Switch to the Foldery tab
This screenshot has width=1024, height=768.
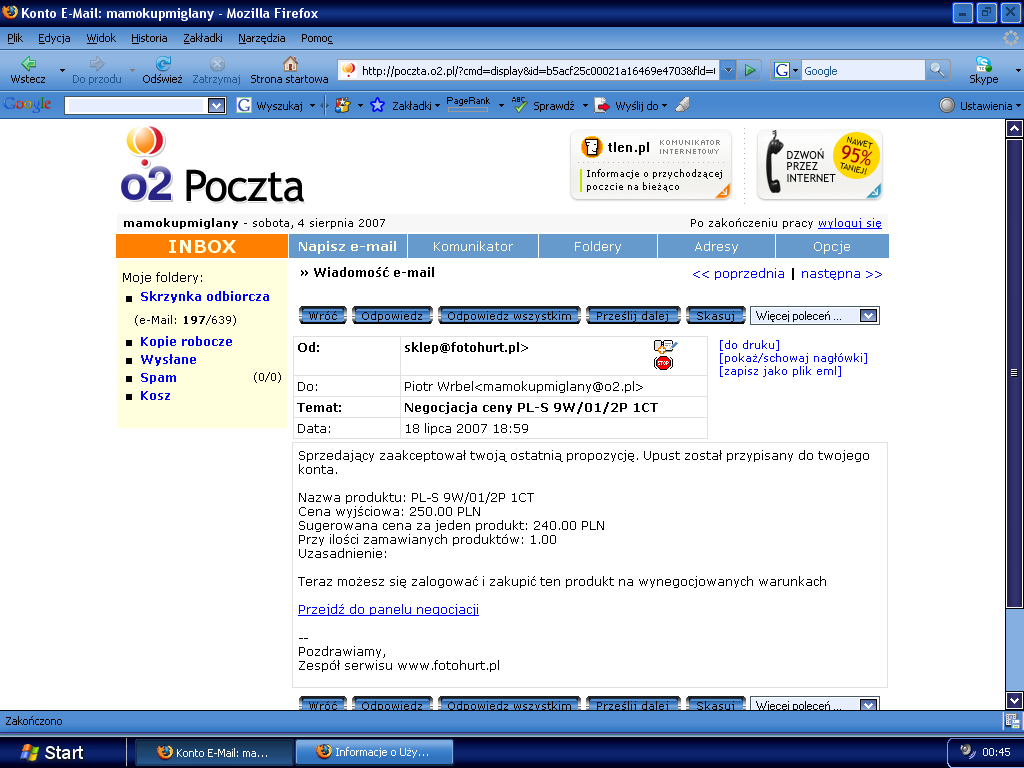tap(598, 246)
